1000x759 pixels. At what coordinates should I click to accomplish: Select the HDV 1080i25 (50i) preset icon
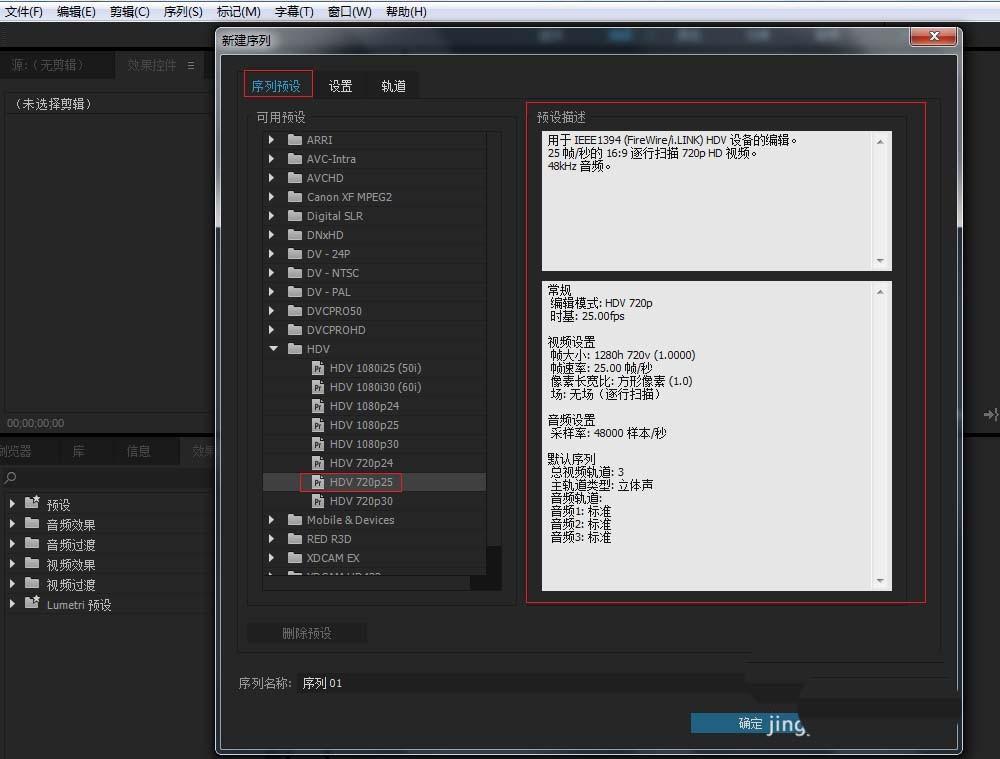pyautogui.click(x=319, y=367)
